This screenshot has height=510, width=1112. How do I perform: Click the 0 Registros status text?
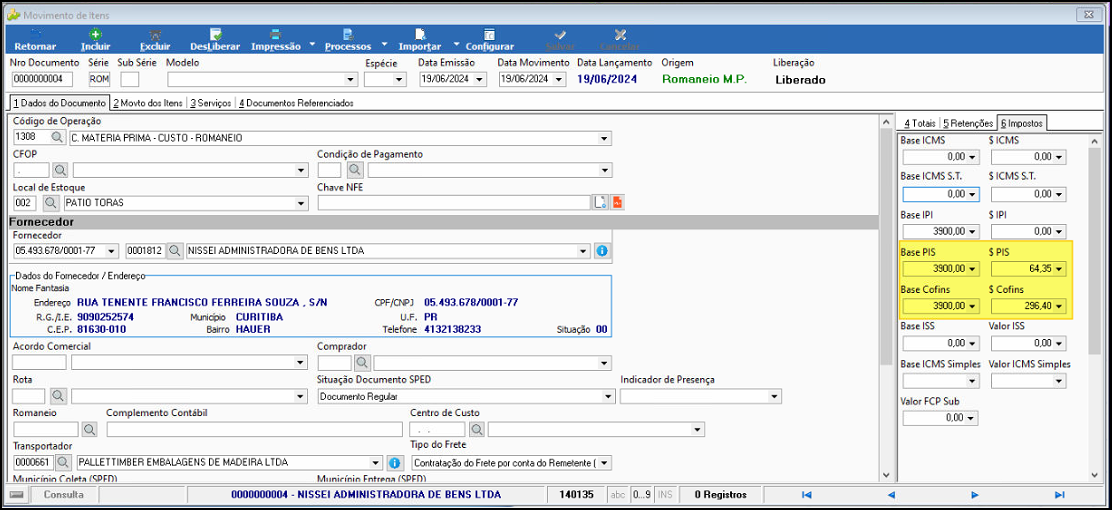pyautogui.click(x=721, y=494)
